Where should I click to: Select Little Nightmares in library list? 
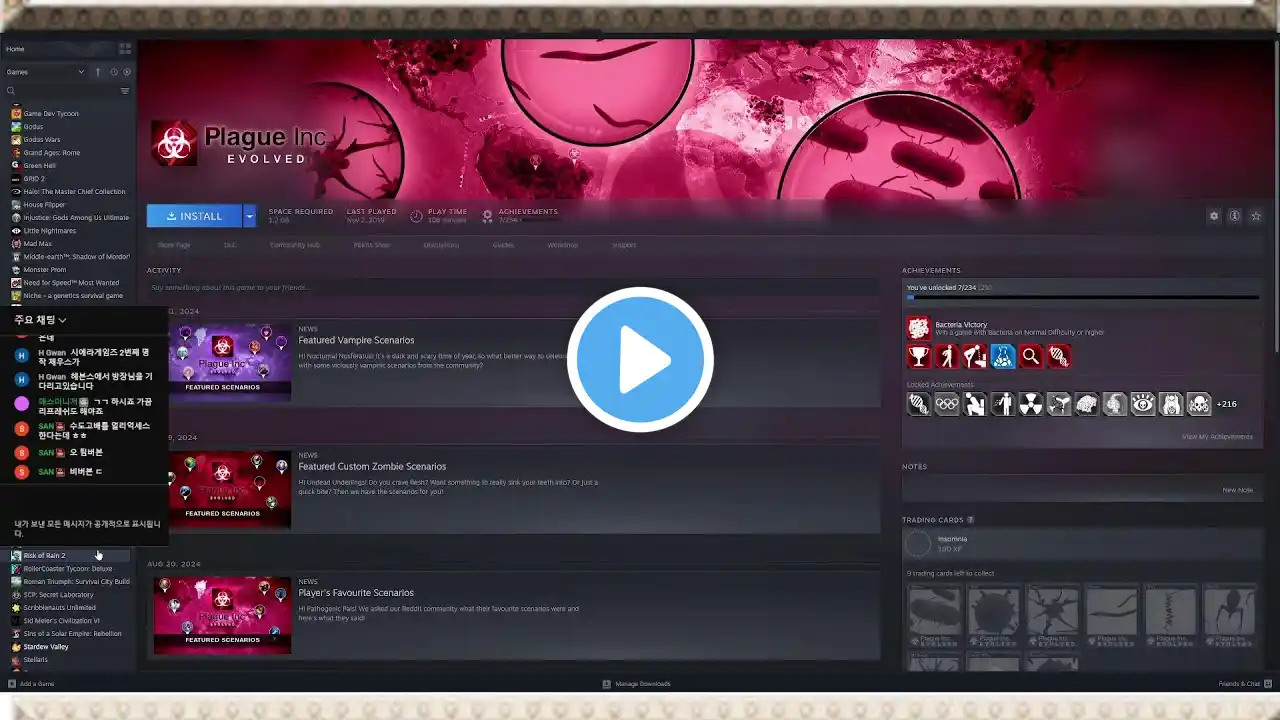point(50,231)
